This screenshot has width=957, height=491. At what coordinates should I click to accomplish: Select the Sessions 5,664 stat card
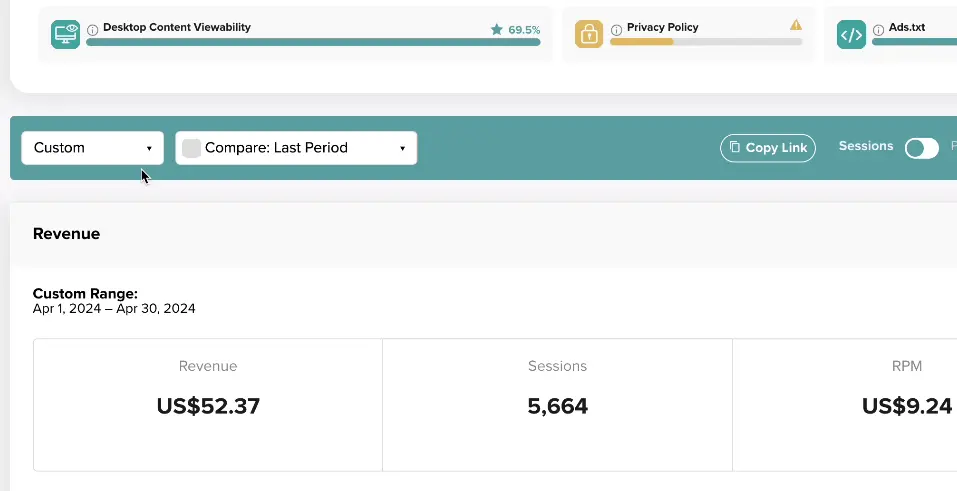pos(557,405)
